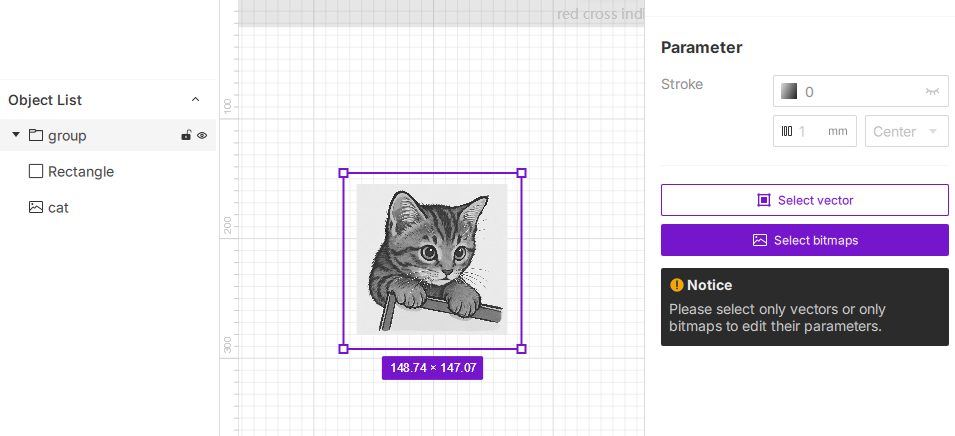The height and width of the screenshot is (436, 955).
Task: Open the Center stroke alignment dropdown
Action: click(907, 131)
